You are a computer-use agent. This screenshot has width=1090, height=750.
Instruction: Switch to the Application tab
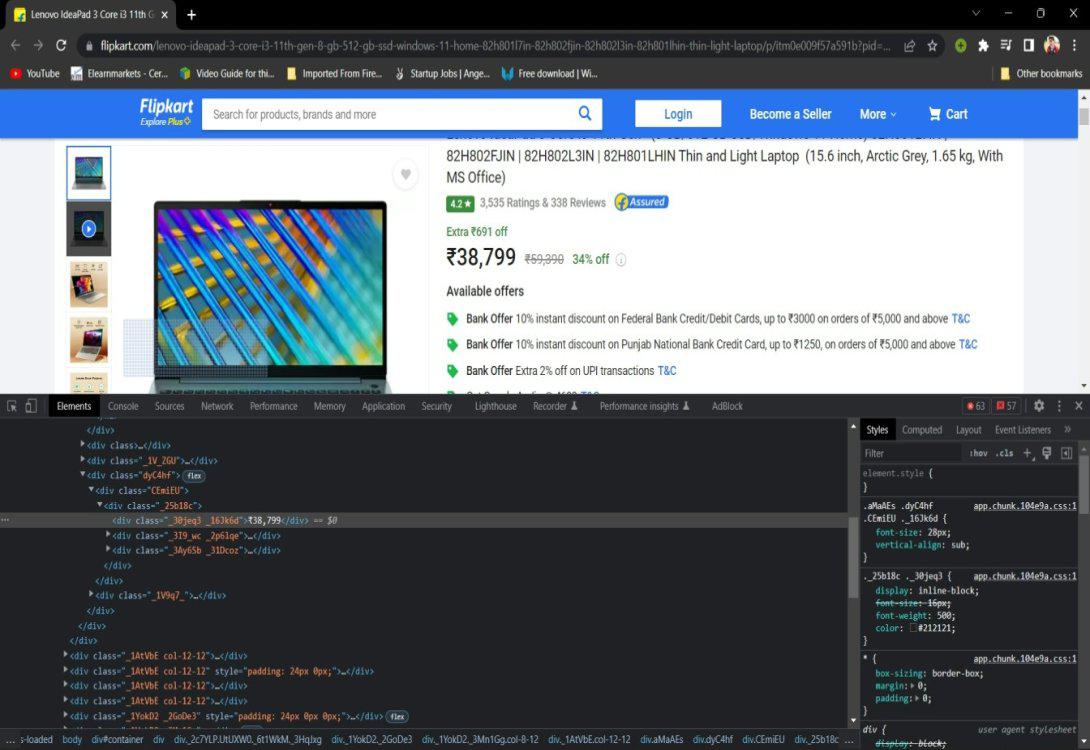point(383,406)
